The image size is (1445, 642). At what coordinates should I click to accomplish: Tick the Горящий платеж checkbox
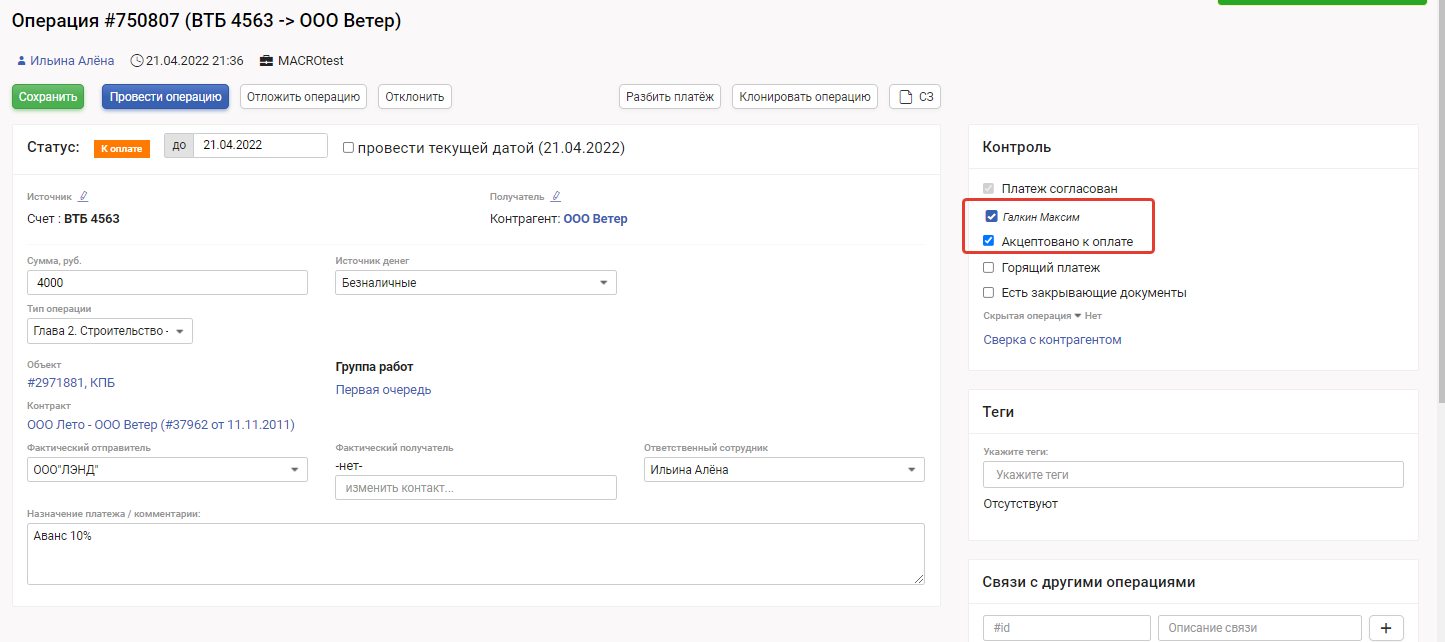(x=989, y=268)
